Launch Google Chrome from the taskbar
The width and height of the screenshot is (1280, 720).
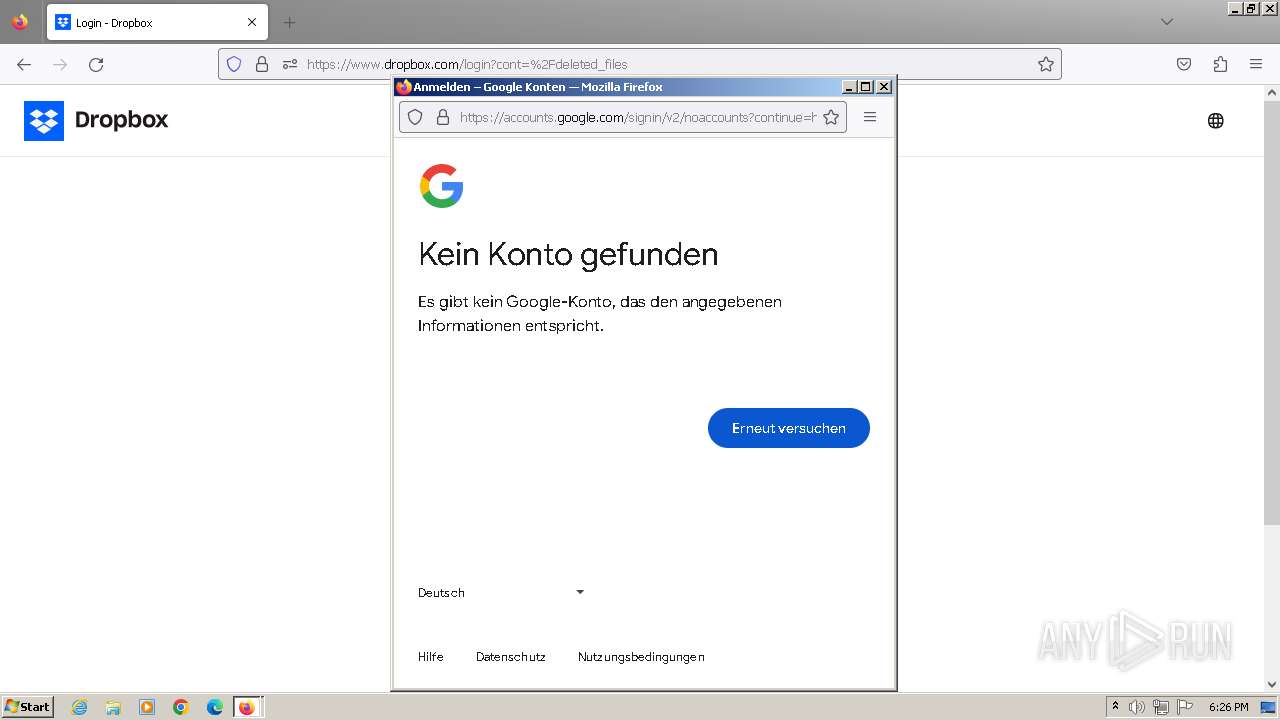tap(181, 707)
